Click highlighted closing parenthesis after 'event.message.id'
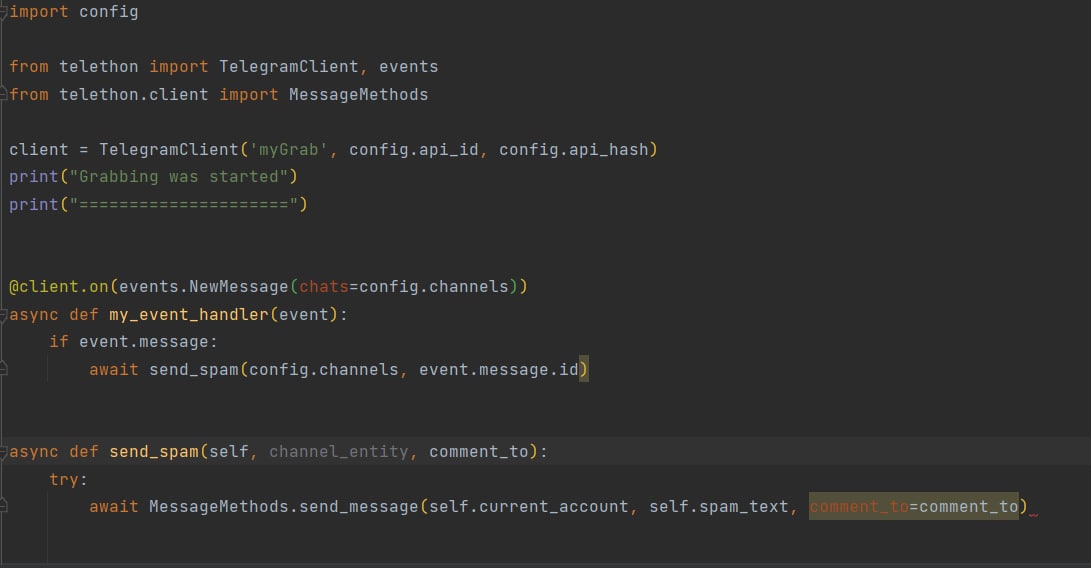This screenshot has height=568, width=1091. (x=584, y=370)
